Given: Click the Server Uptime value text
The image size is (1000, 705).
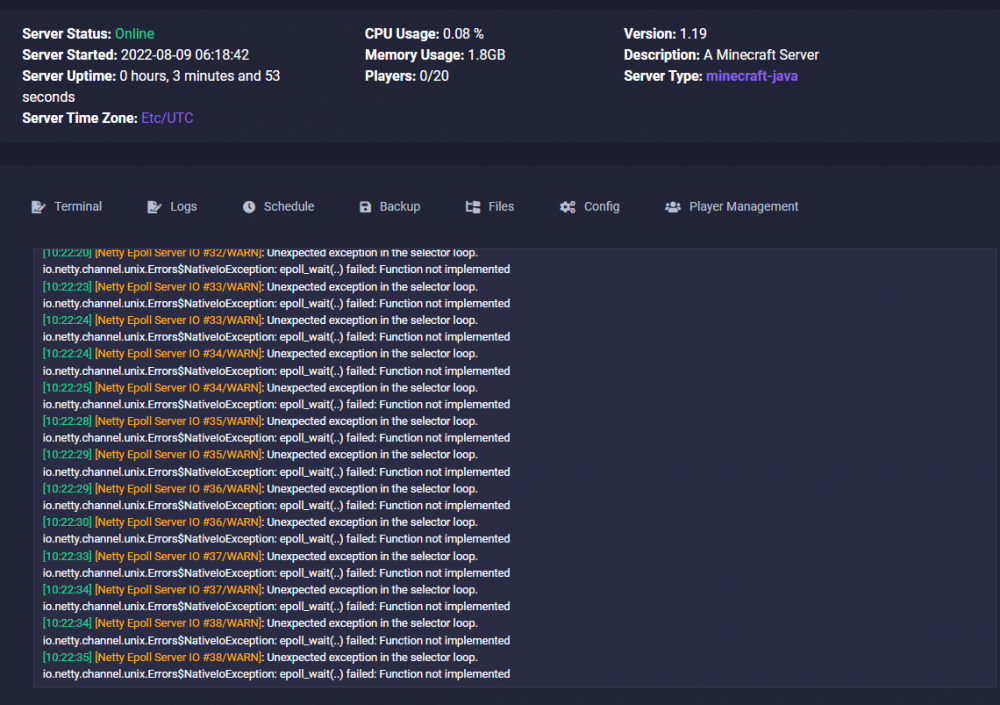Looking at the screenshot, I should pos(151,86).
